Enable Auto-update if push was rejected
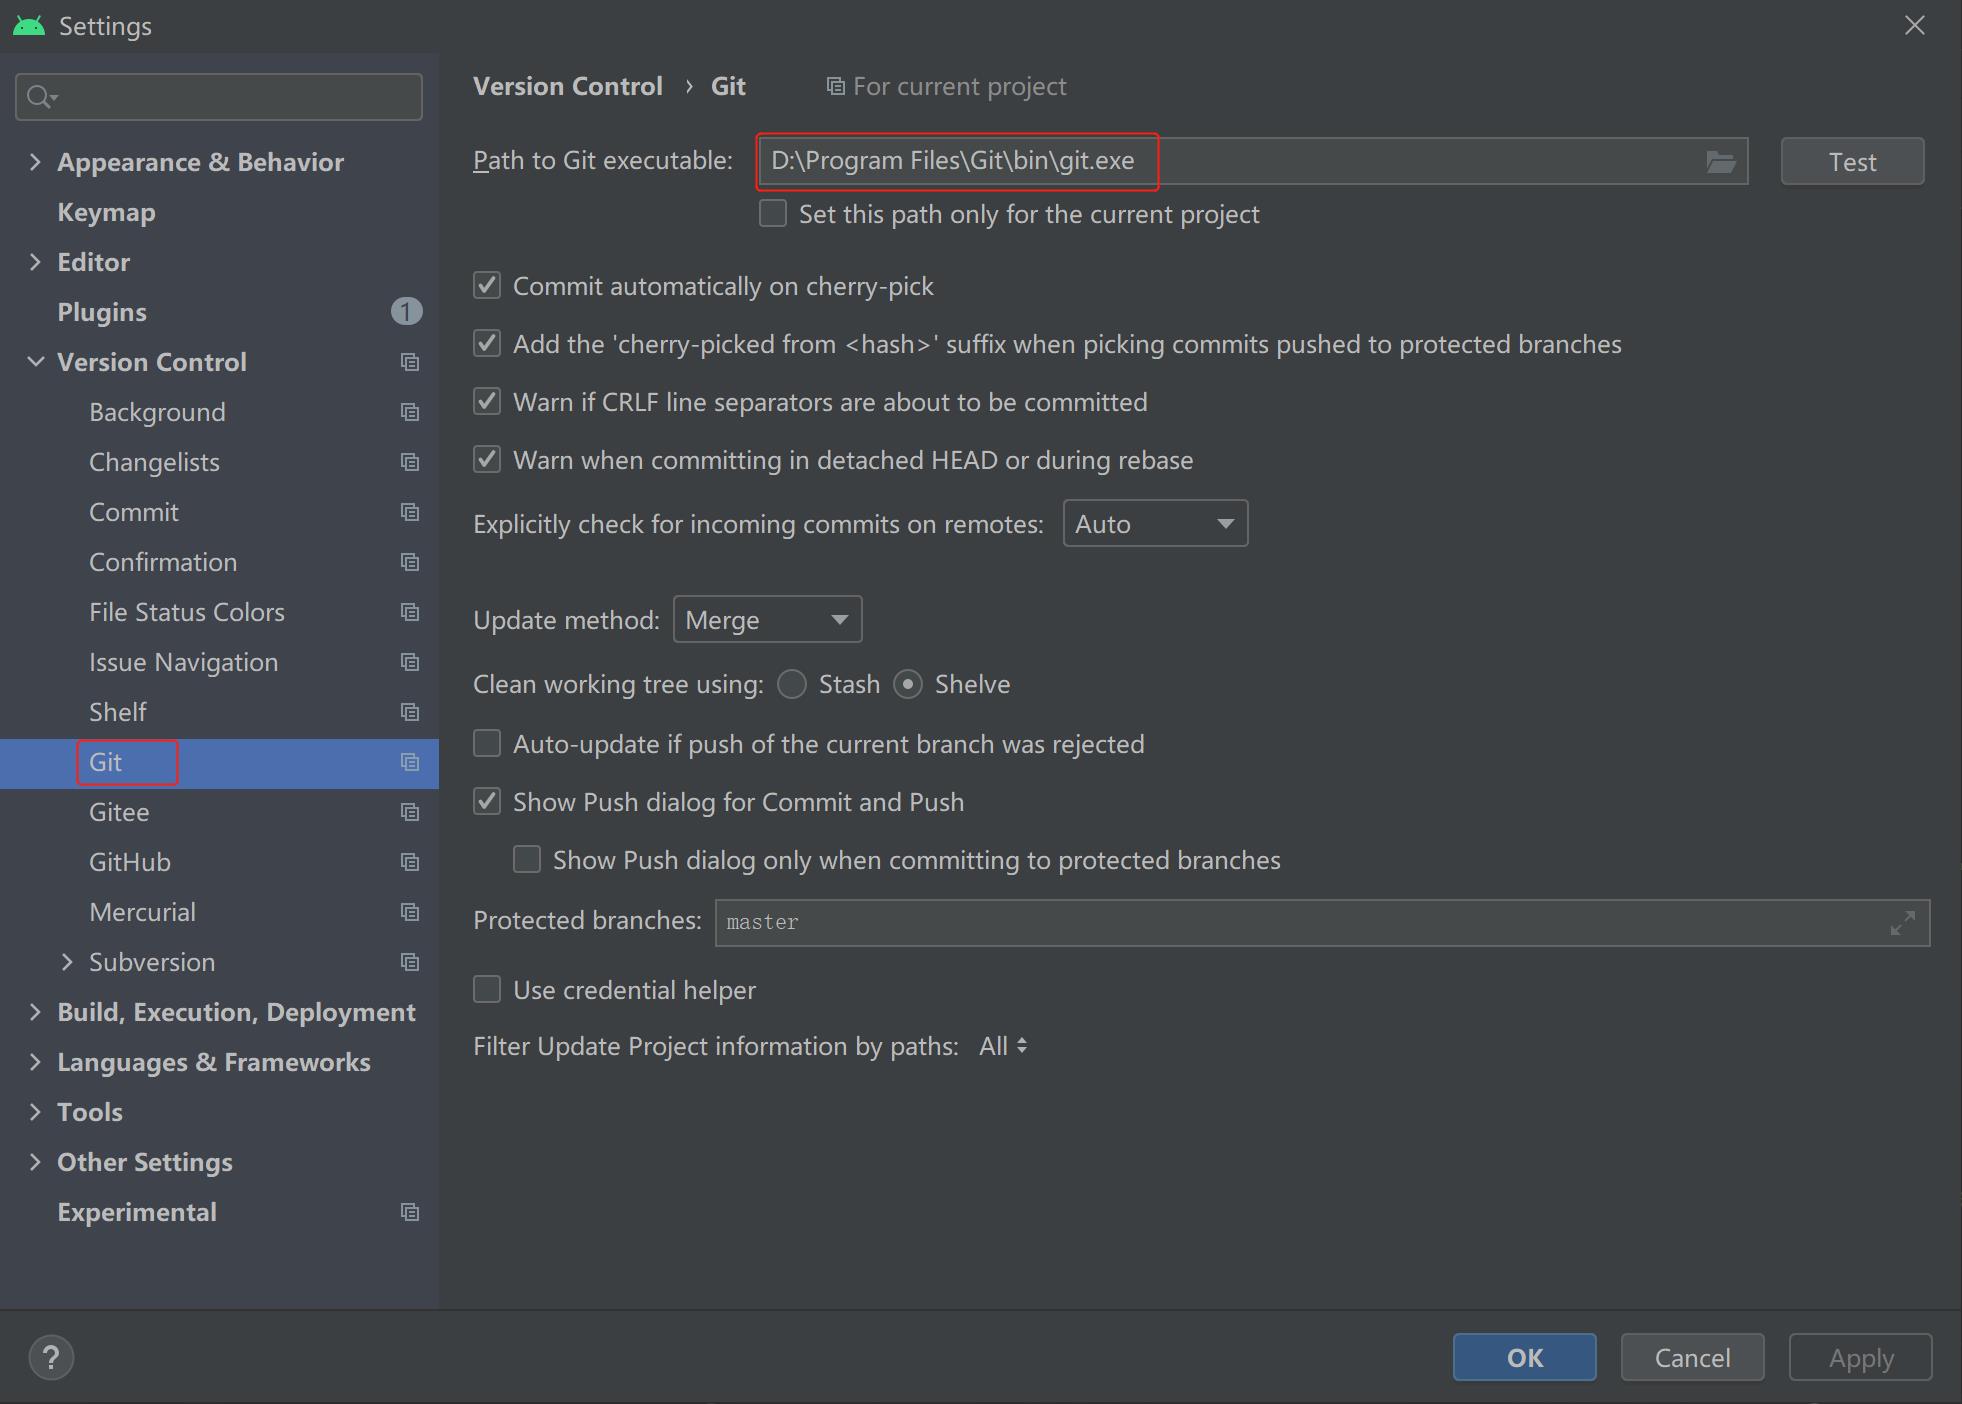The width and height of the screenshot is (1962, 1404). (x=487, y=744)
